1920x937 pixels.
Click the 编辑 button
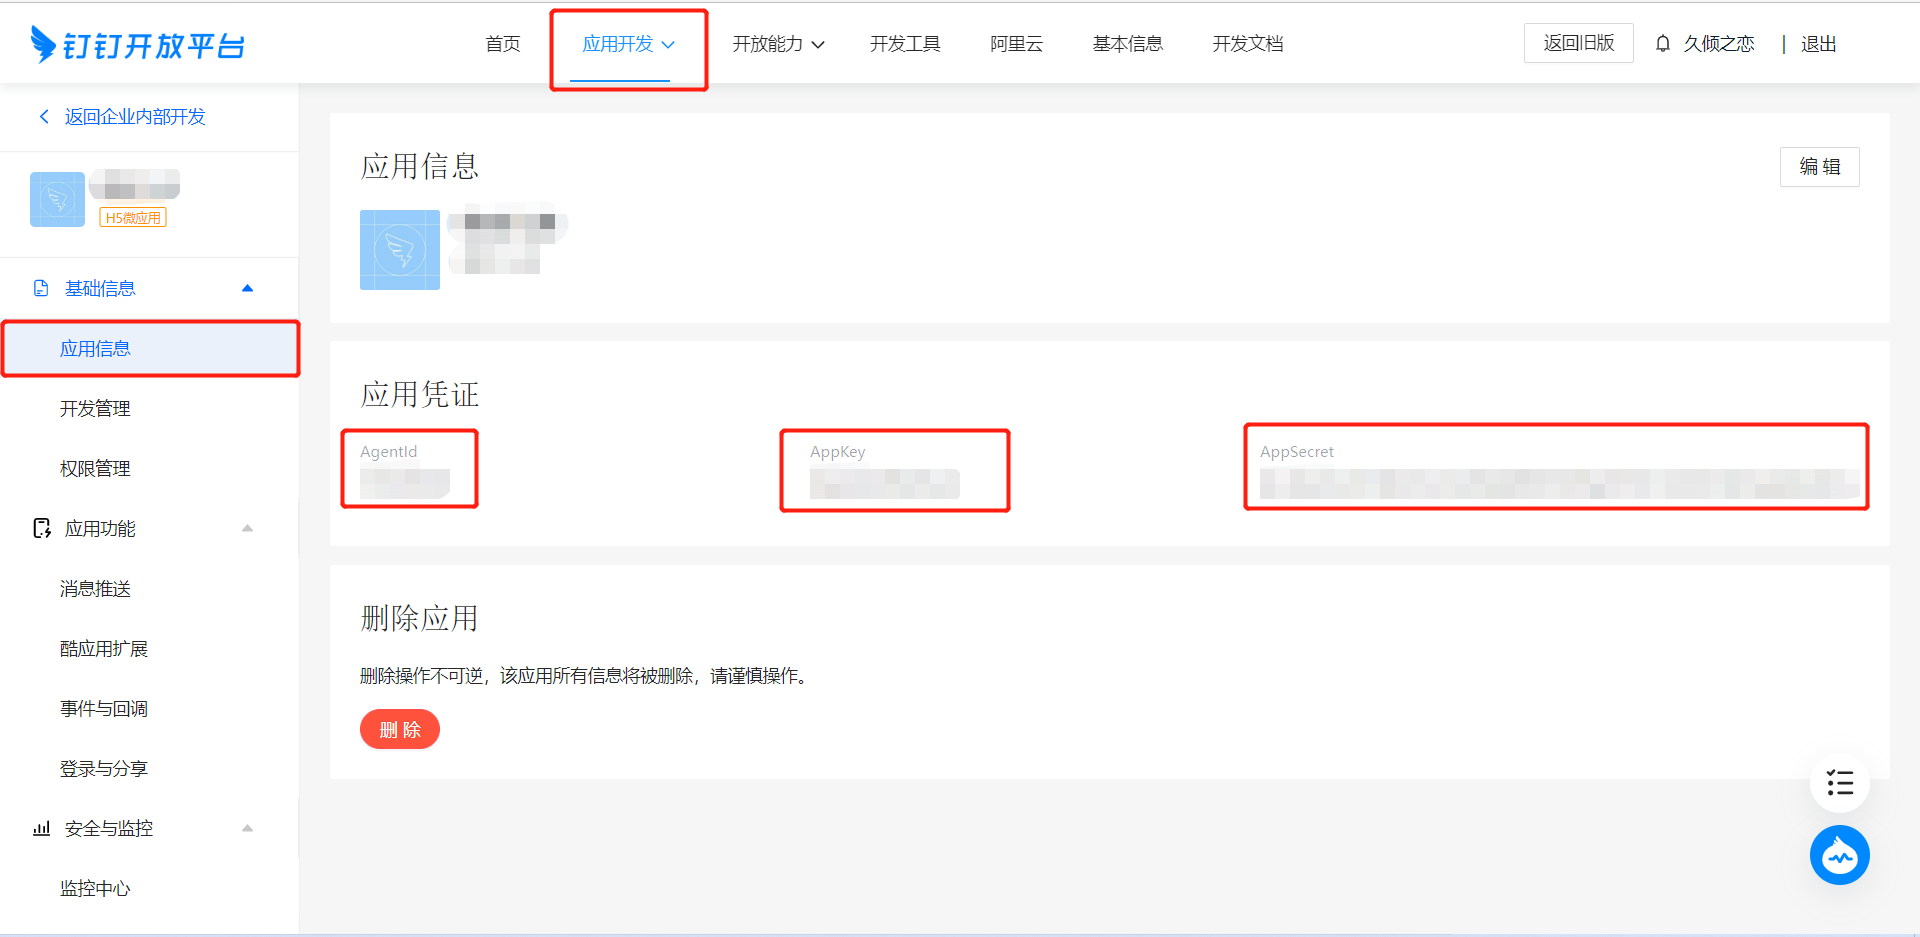(x=1820, y=167)
